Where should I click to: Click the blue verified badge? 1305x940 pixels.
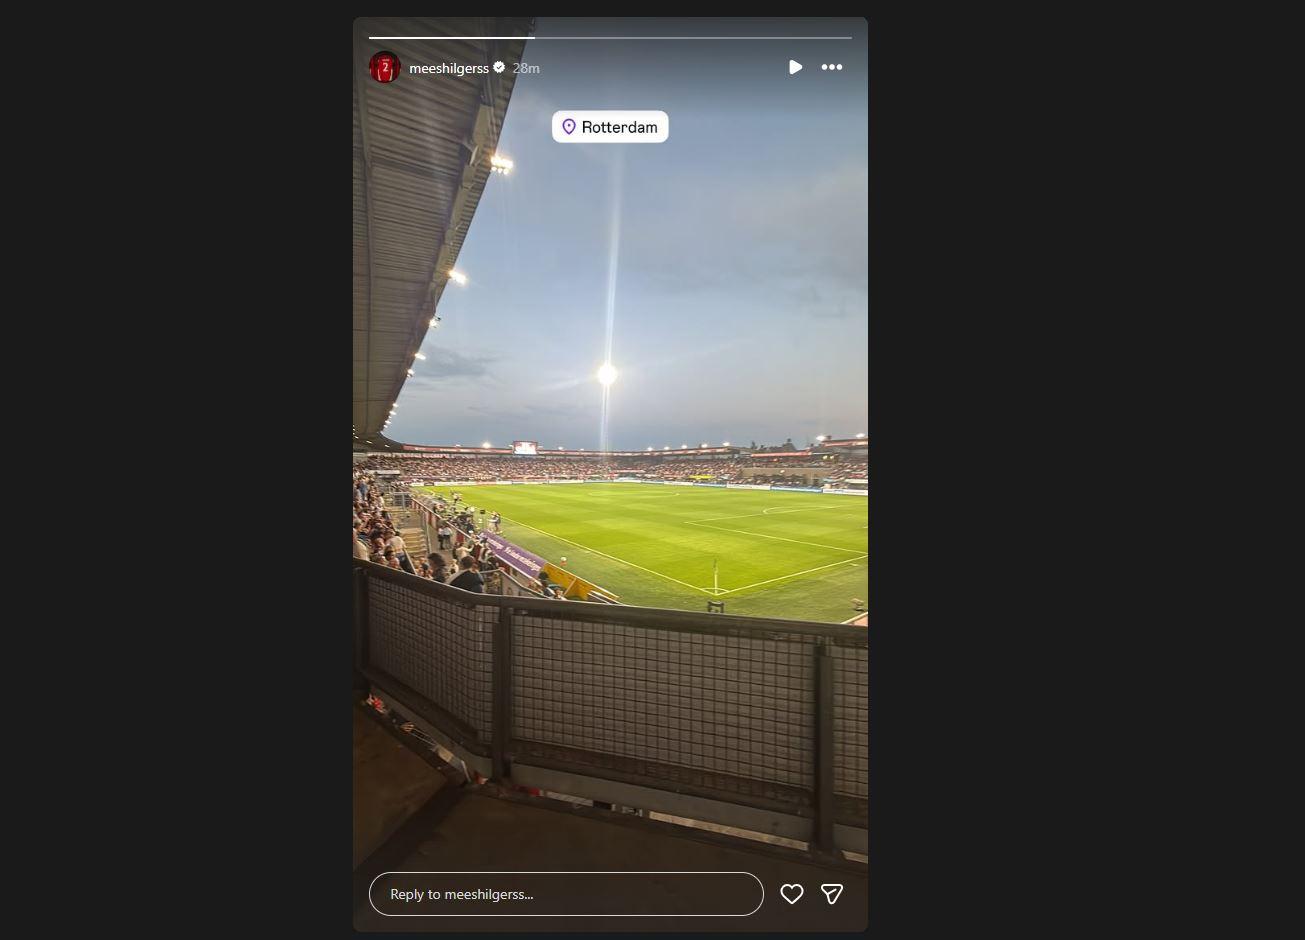[x=499, y=67]
